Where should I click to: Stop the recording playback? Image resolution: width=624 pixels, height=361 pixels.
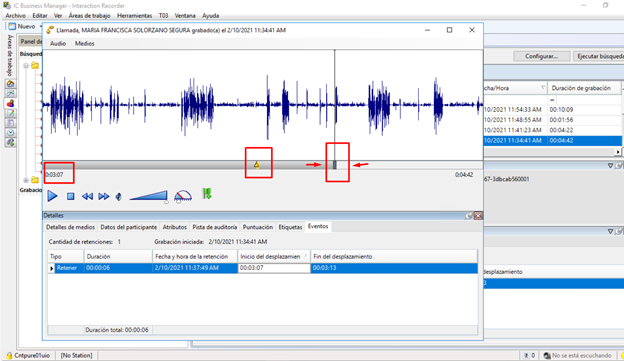coord(70,196)
